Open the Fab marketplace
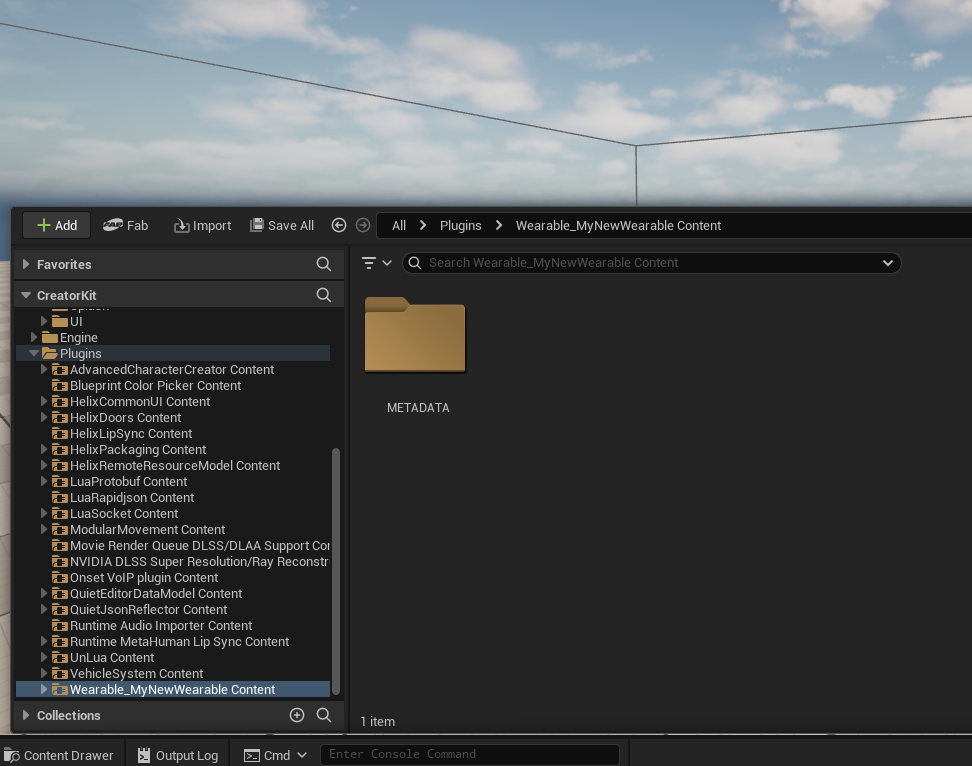Viewport: 972px width, 766px height. (126, 225)
